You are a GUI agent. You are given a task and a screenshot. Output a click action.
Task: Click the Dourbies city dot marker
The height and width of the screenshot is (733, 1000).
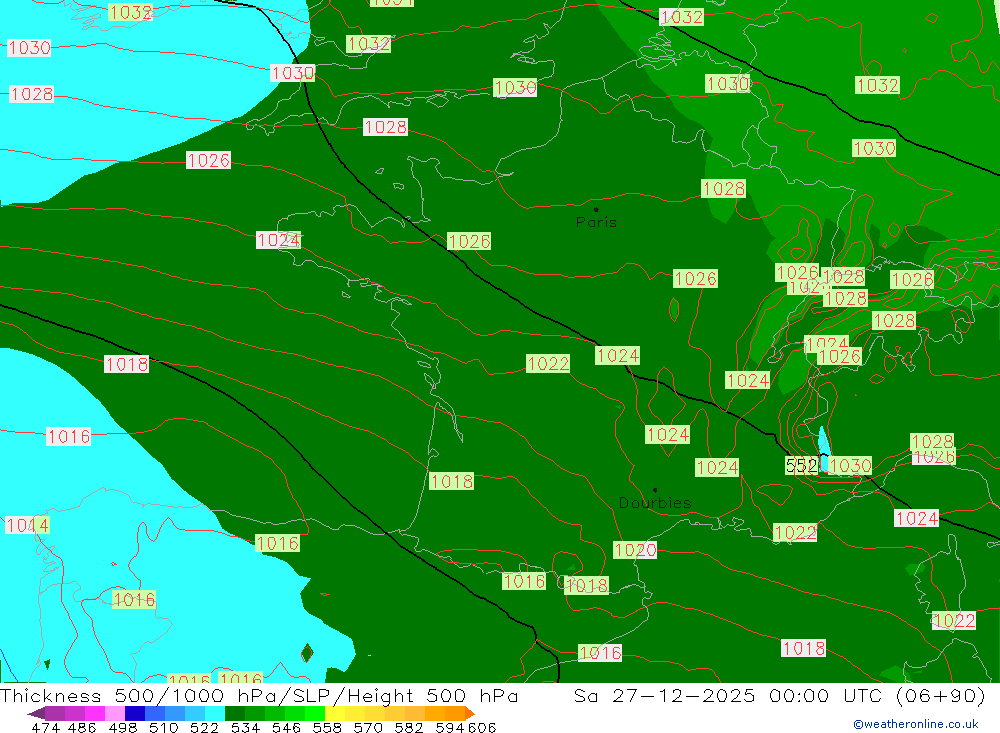coord(655,490)
